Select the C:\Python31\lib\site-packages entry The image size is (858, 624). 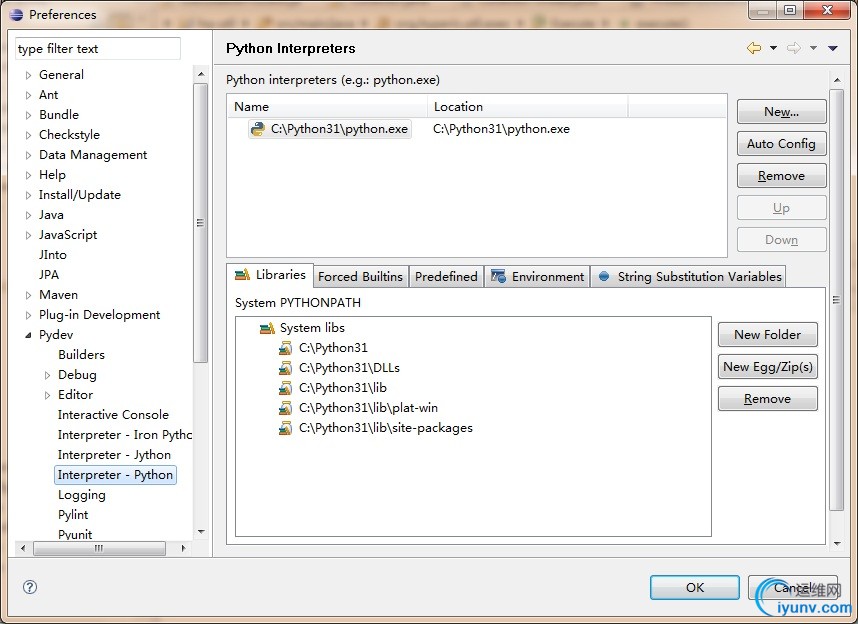click(386, 428)
